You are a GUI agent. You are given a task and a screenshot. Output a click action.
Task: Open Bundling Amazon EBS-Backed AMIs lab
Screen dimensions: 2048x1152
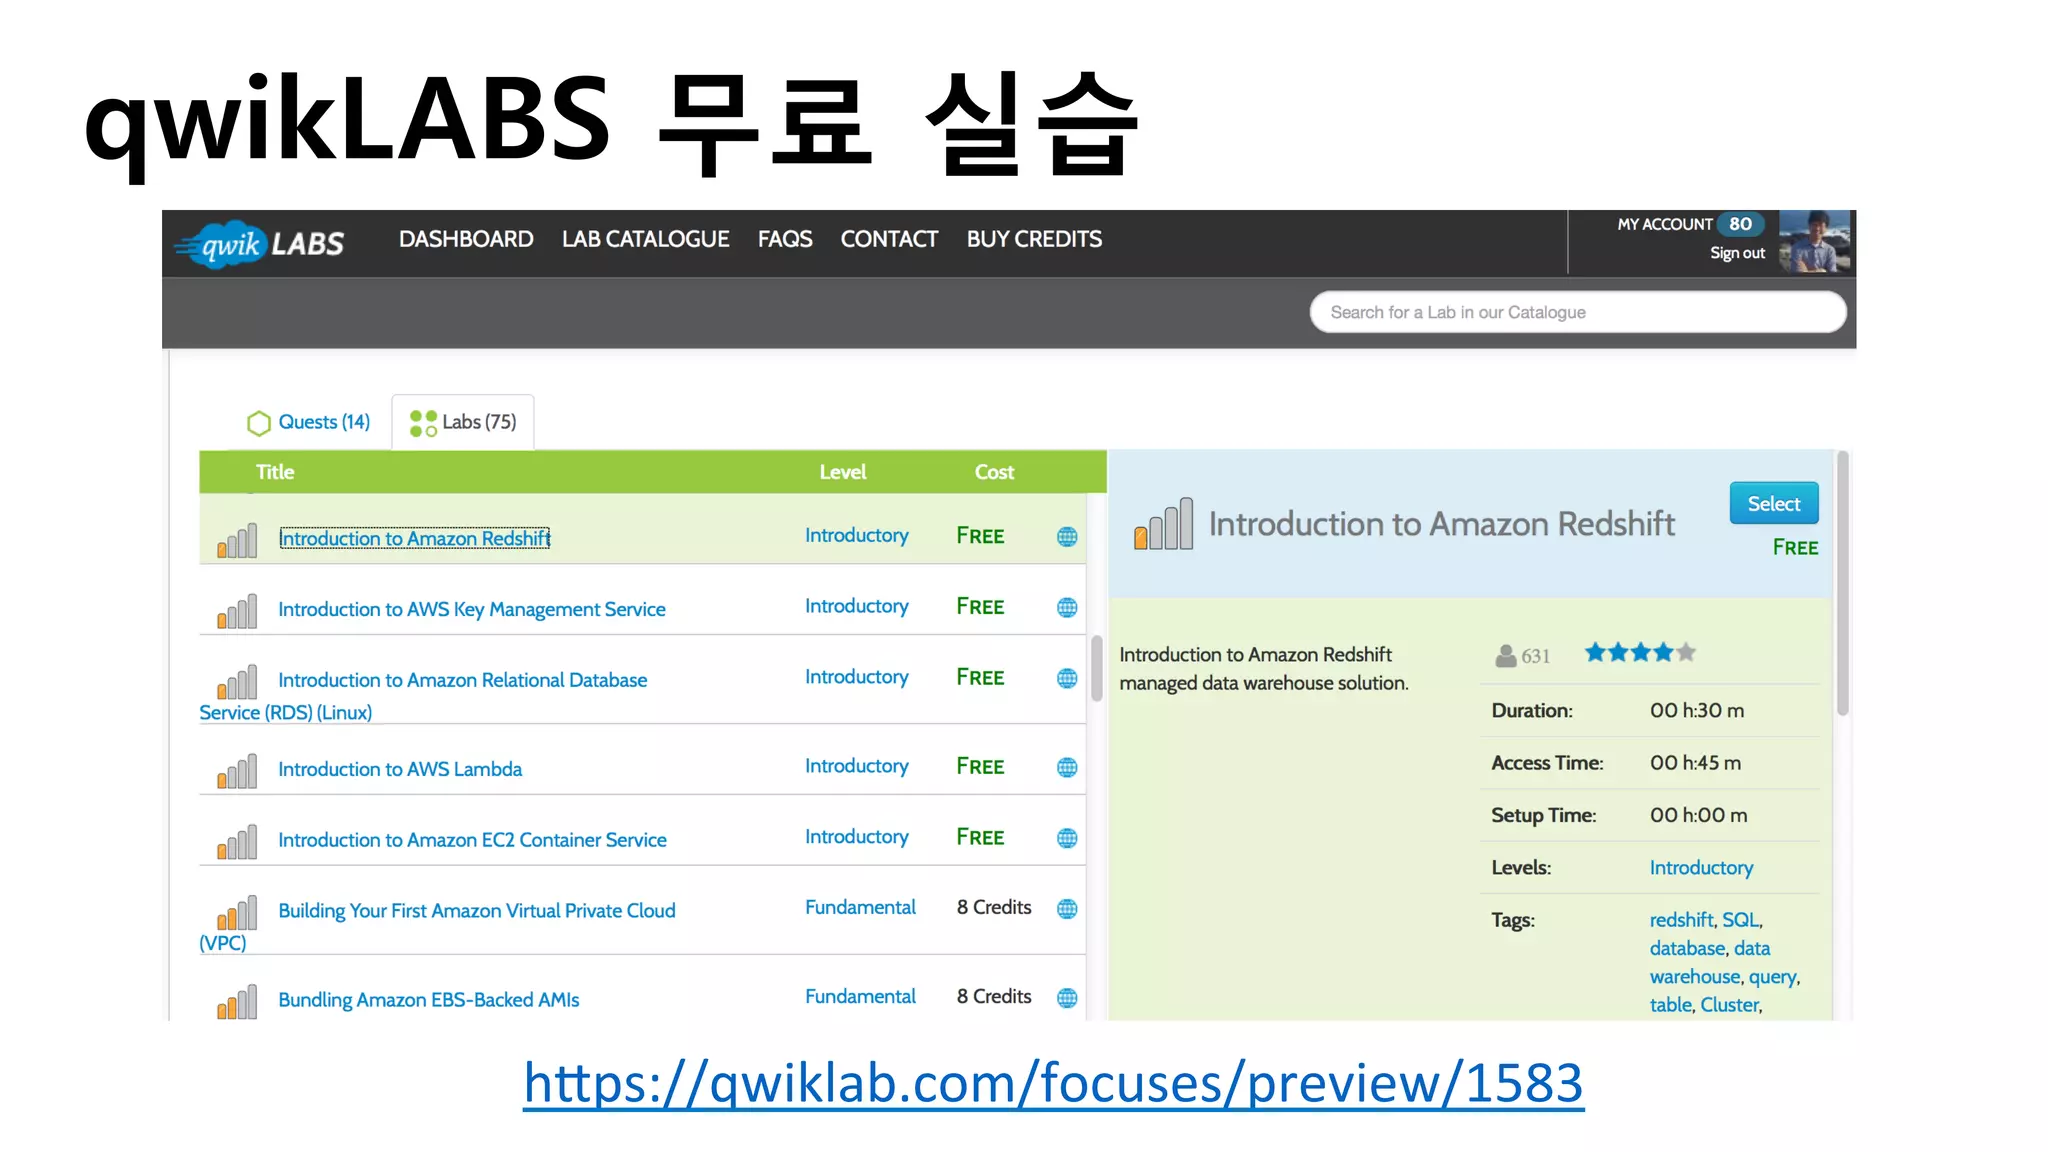pos(428,1000)
